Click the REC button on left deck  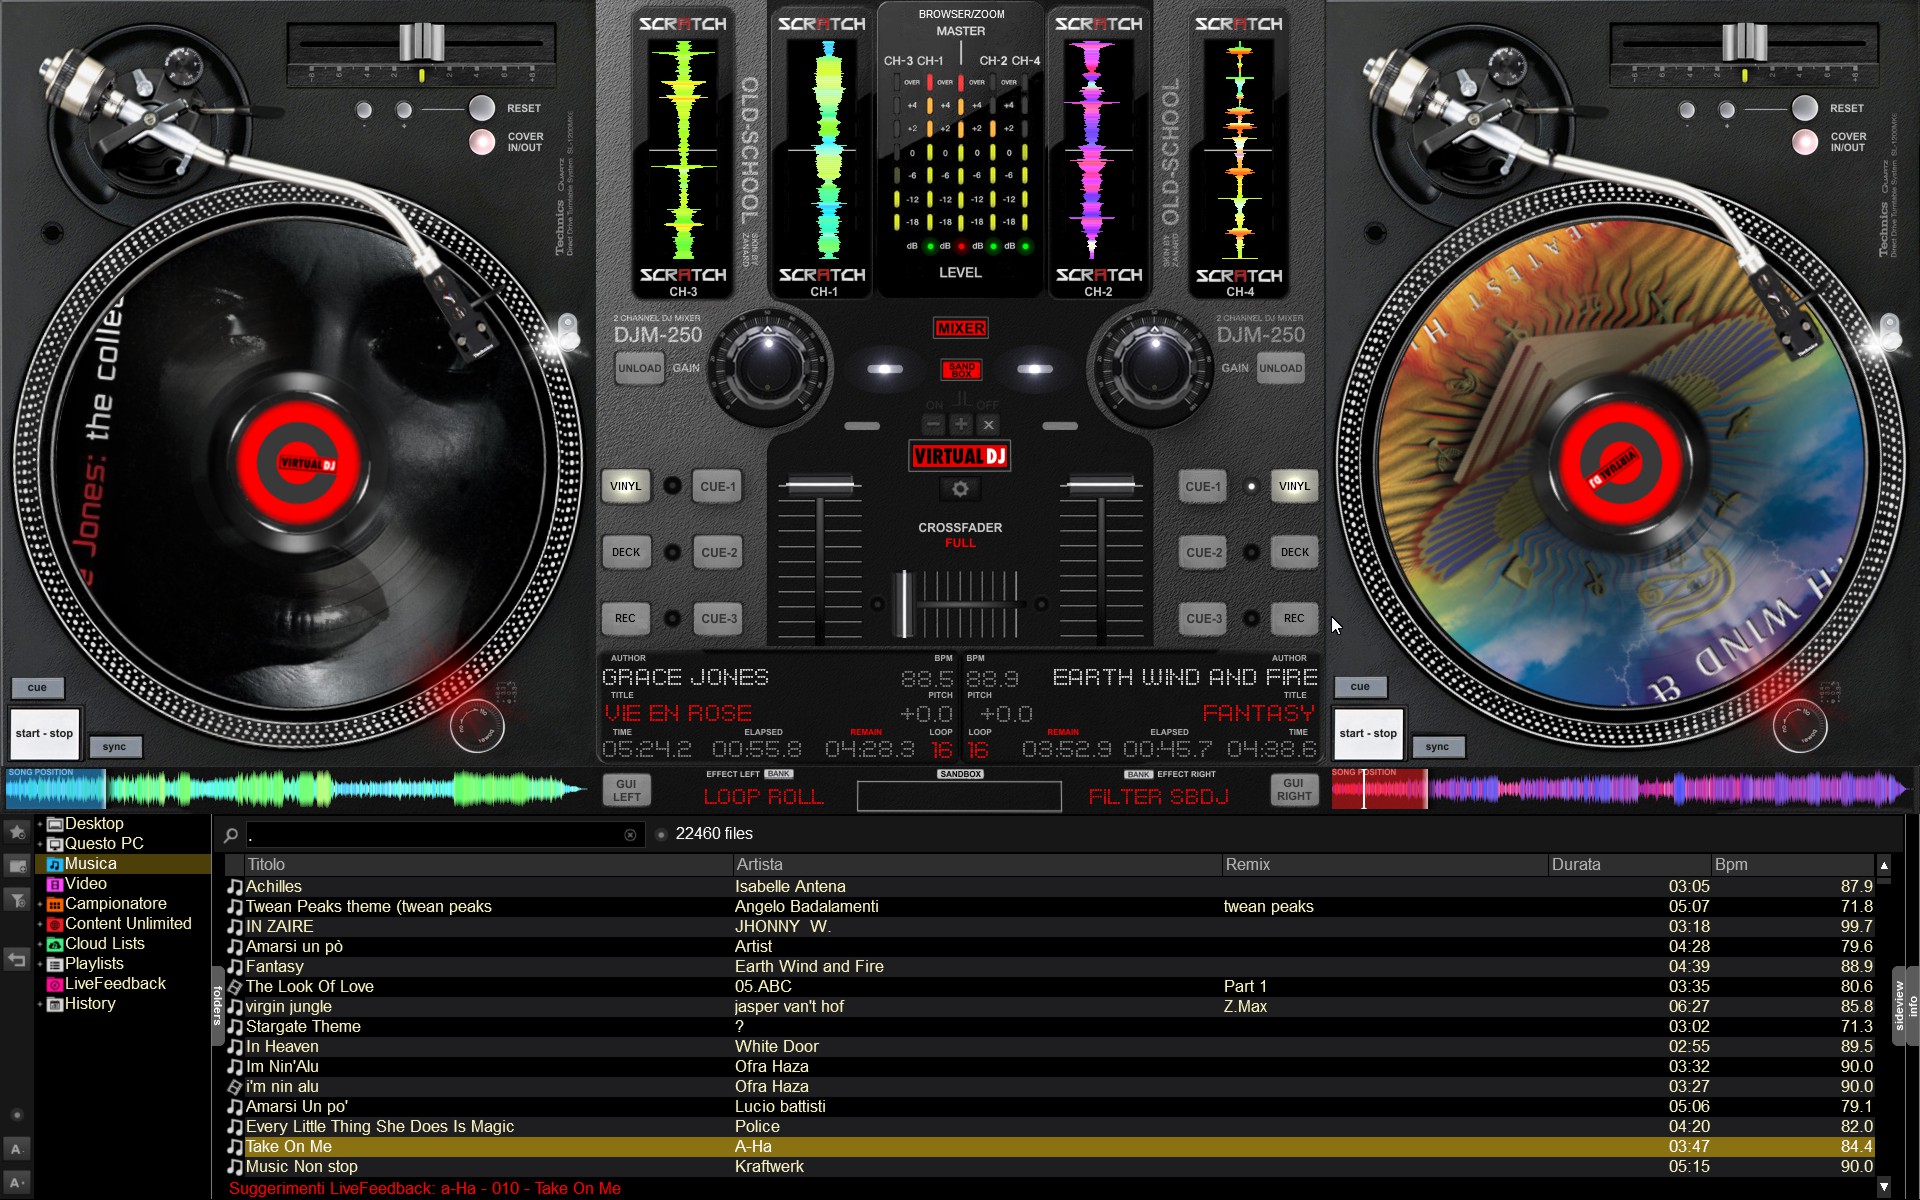[x=626, y=618]
